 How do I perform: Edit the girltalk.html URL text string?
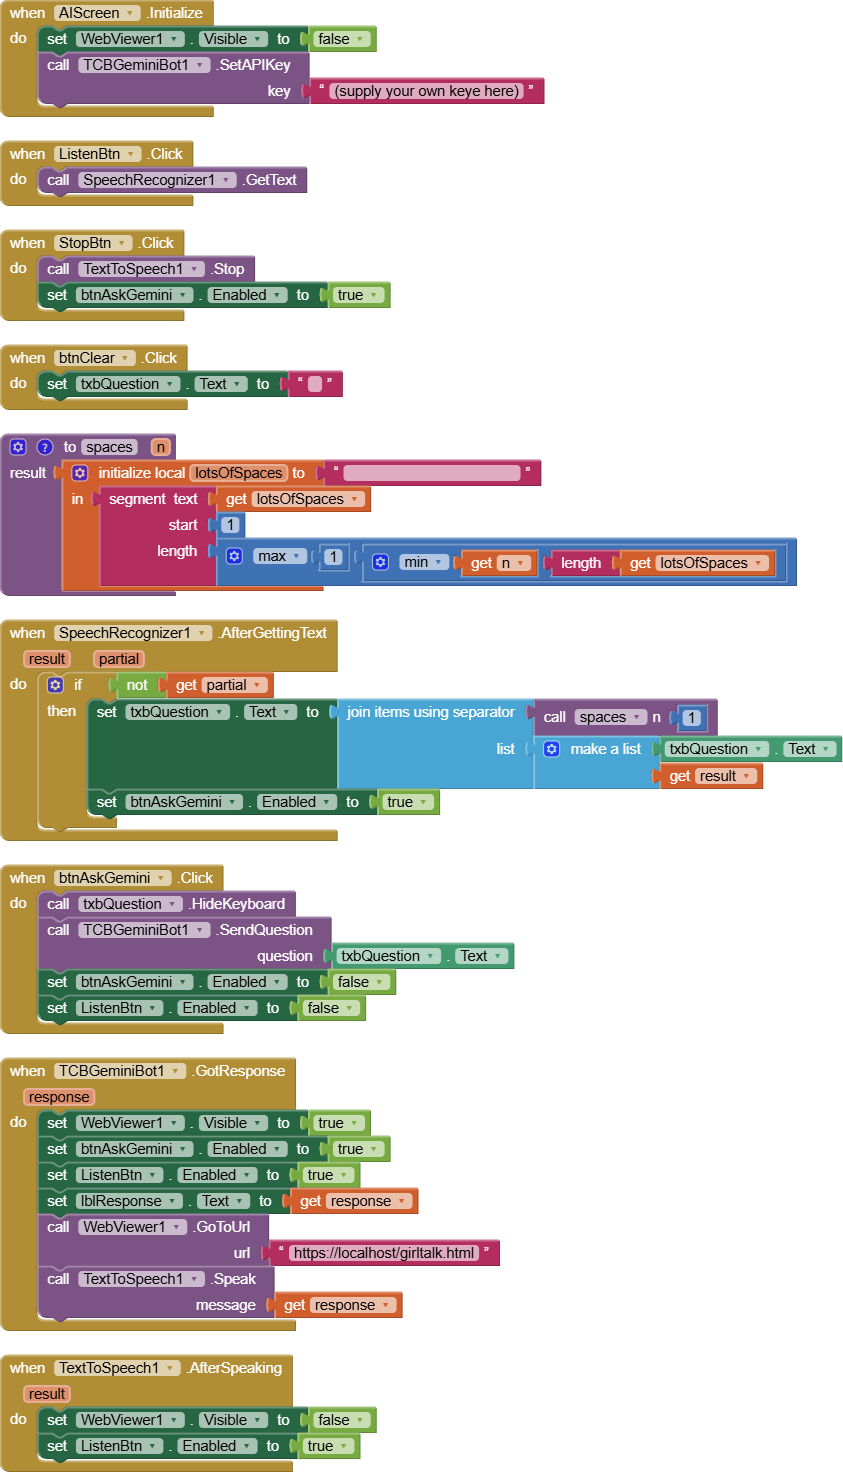[384, 1253]
